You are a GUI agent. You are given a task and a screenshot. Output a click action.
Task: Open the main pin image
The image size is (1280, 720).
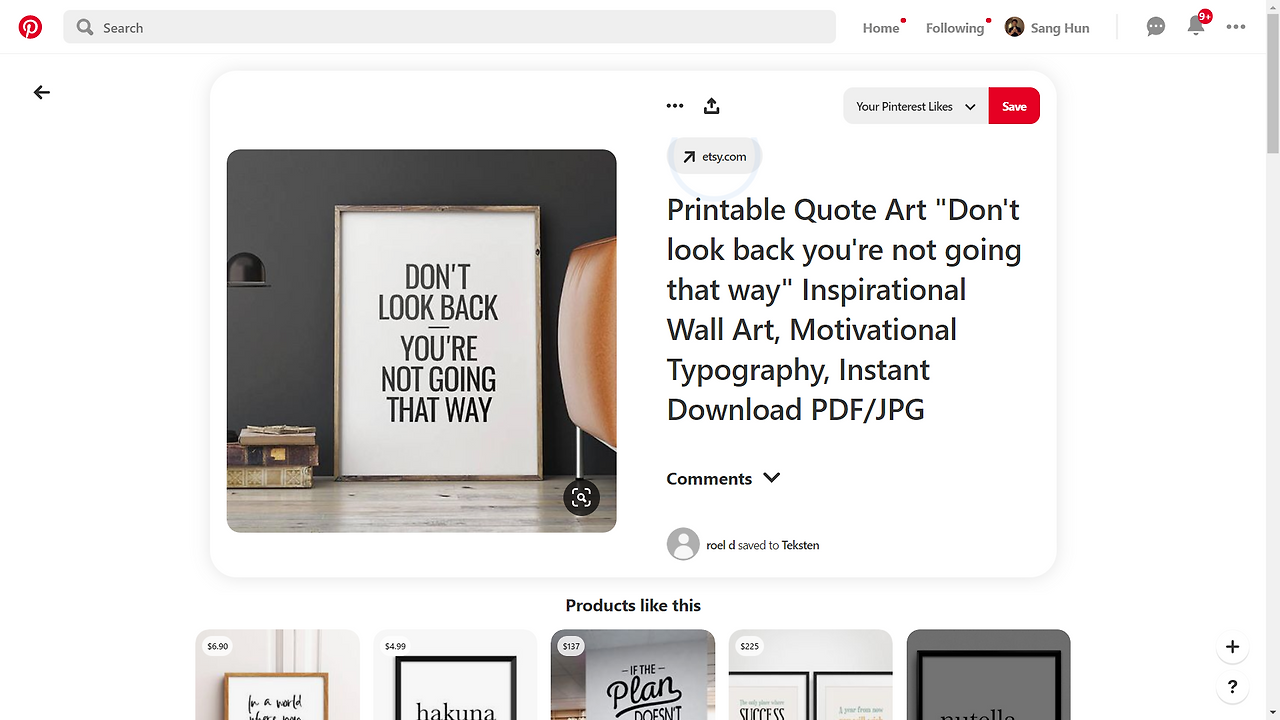tap(421, 341)
